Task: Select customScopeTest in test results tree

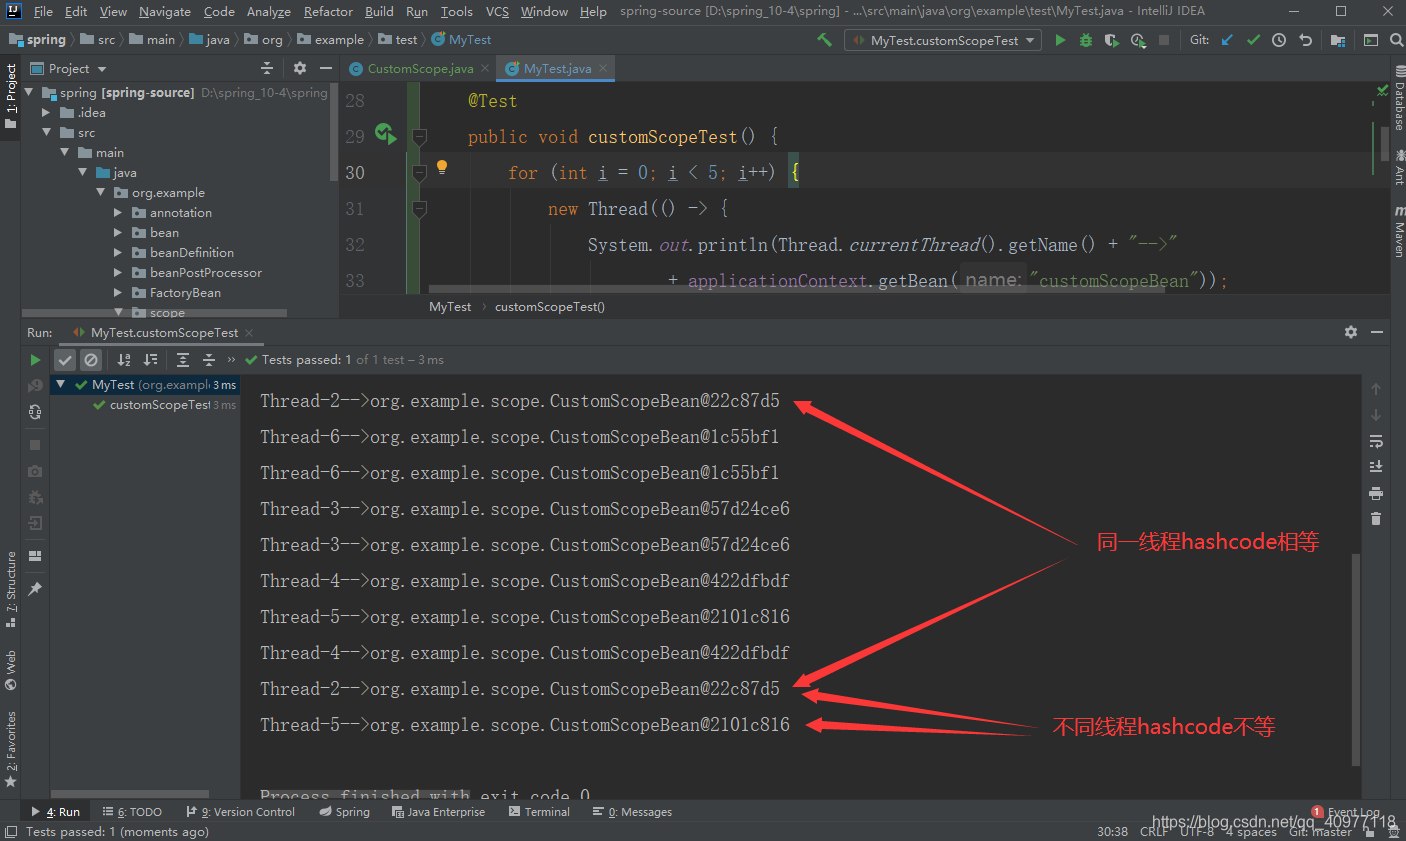Action: (x=160, y=405)
